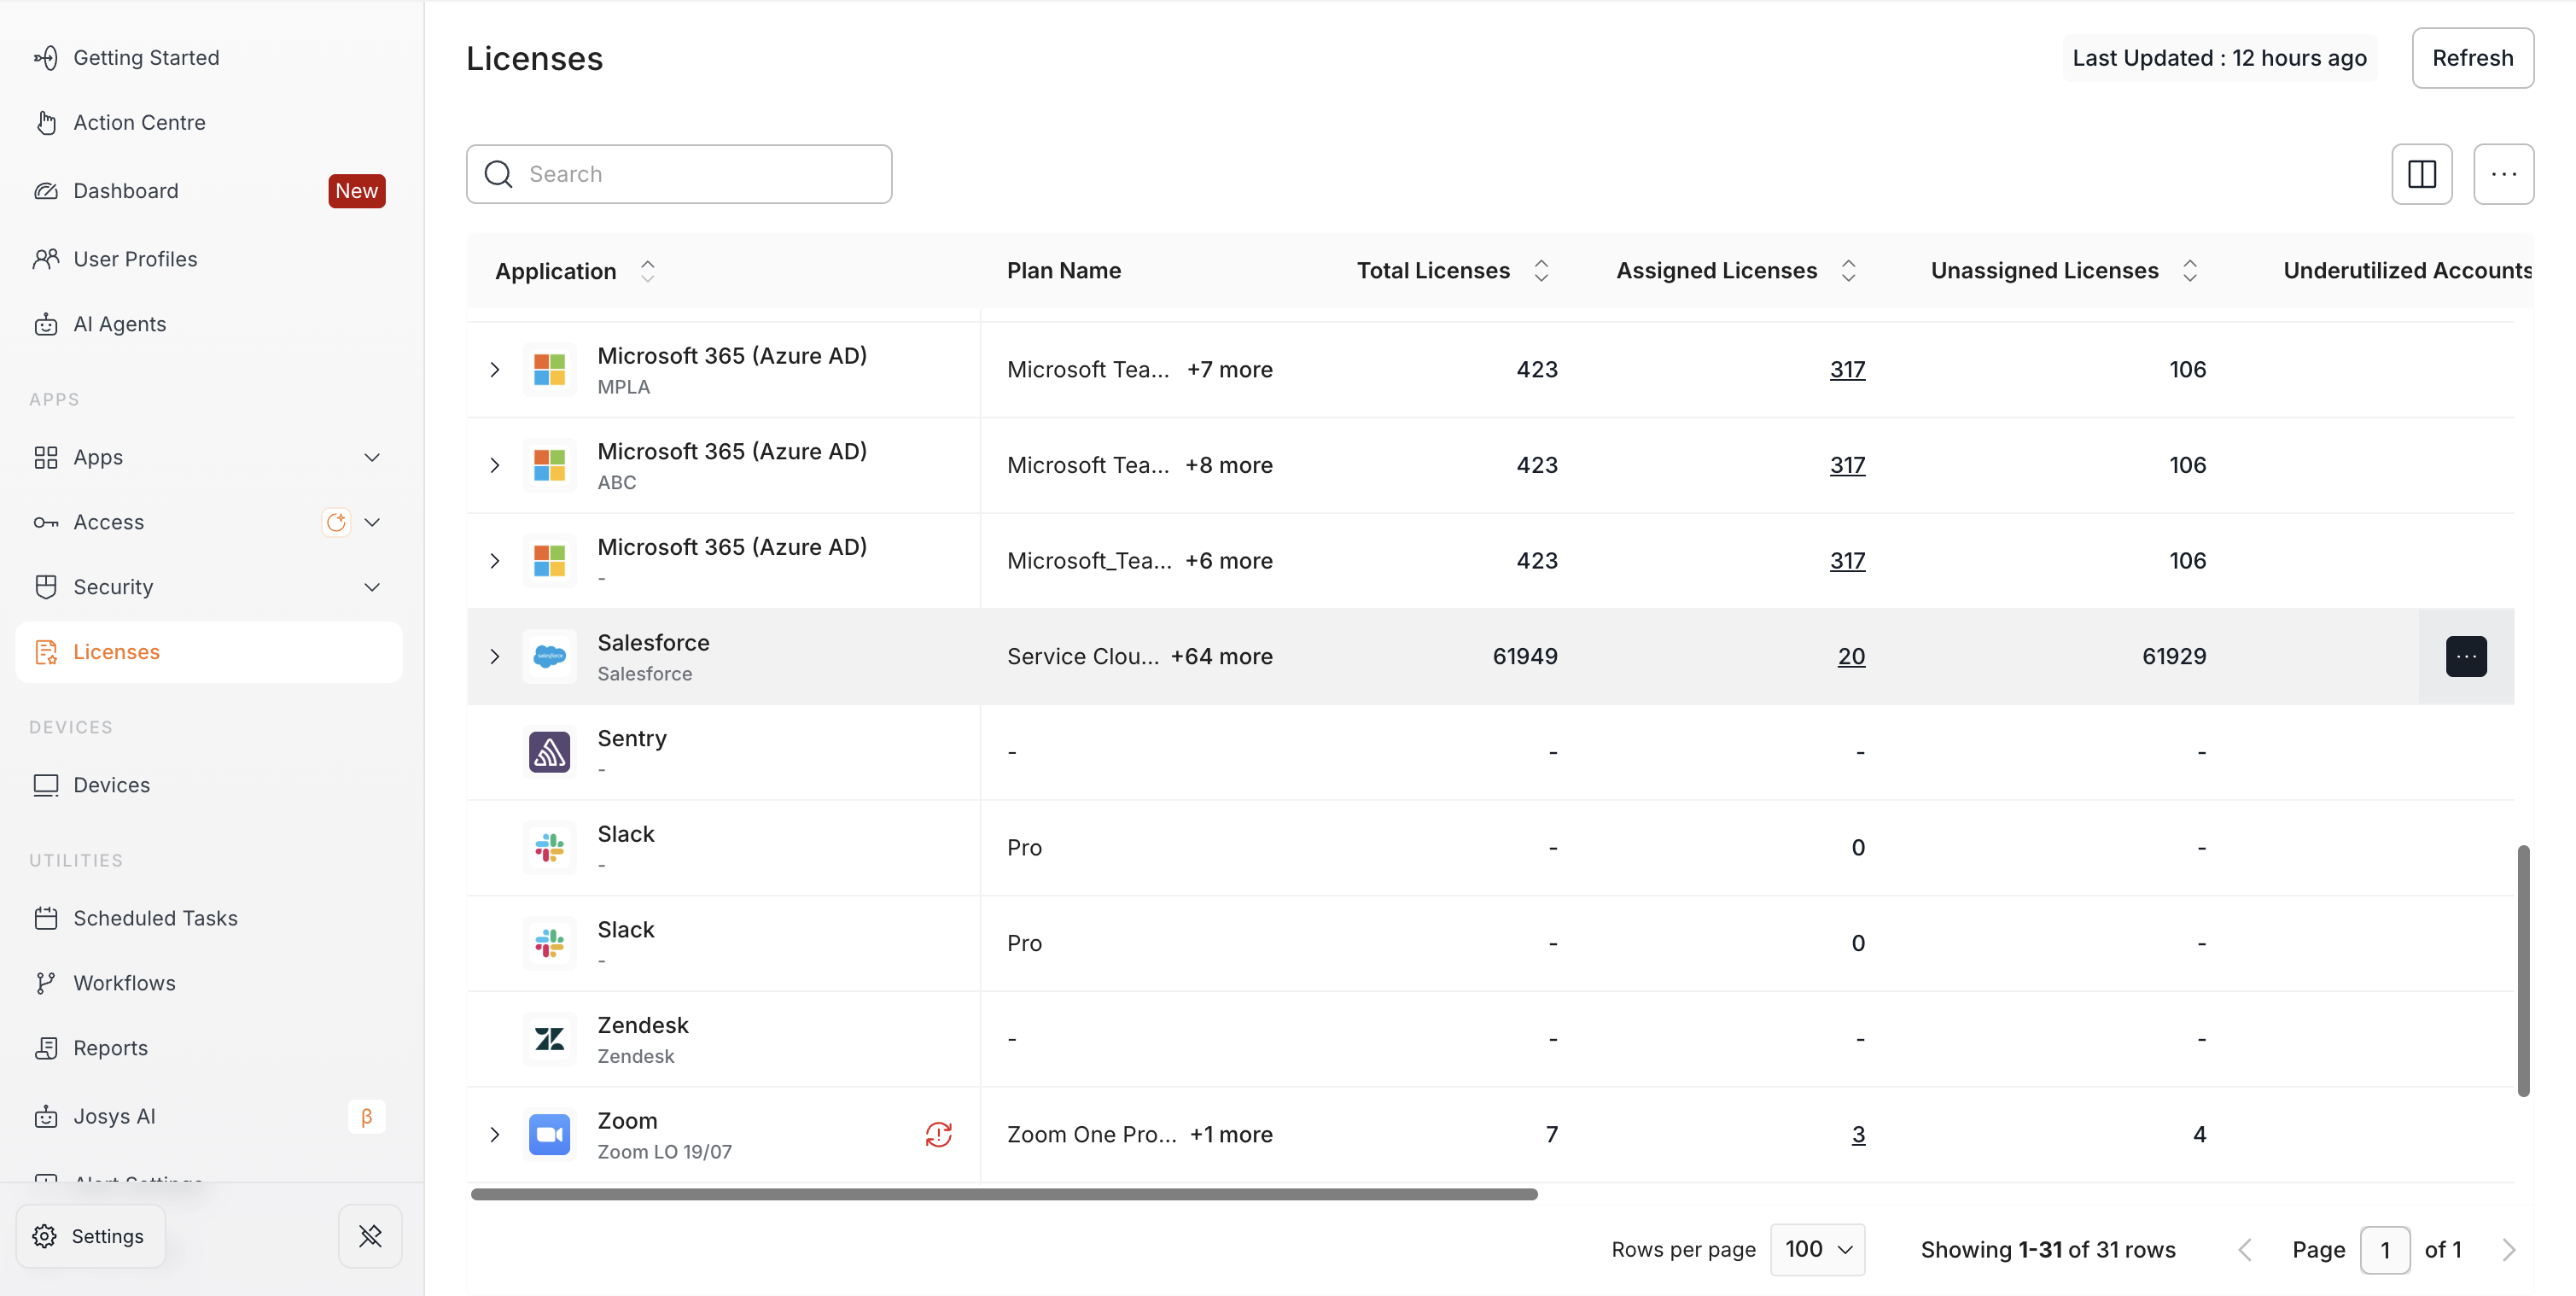Click the Underutilized Accounts column header

tap(2407, 271)
